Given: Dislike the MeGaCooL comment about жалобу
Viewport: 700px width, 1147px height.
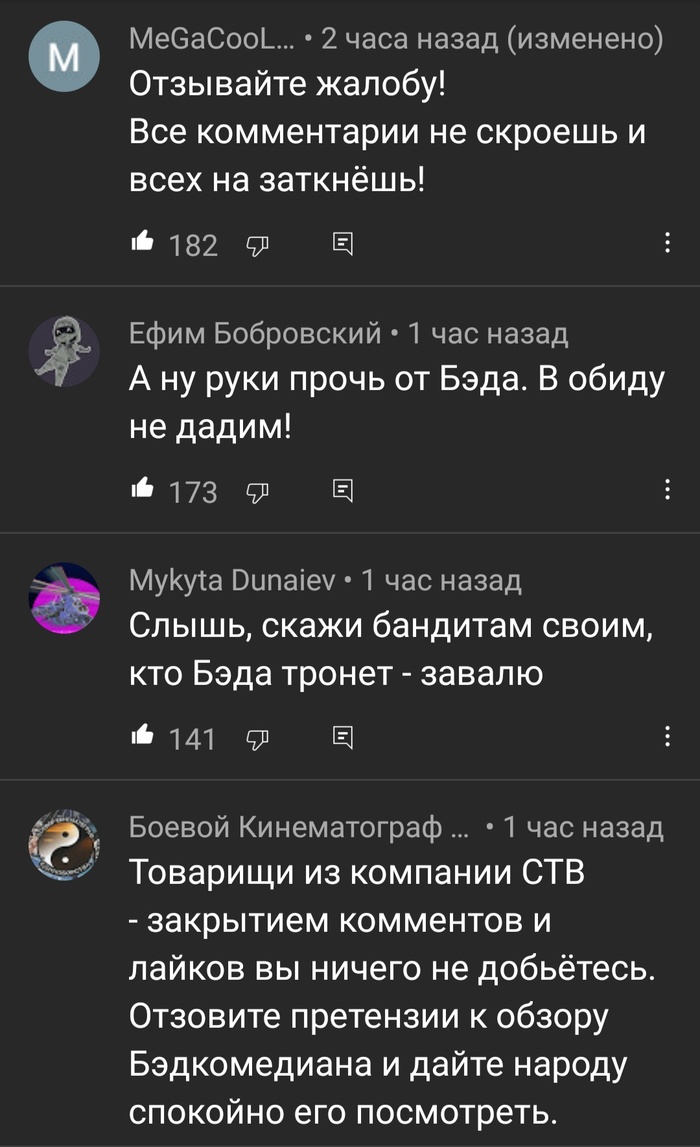Looking at the screenshot, I should (x=257, y=245).
